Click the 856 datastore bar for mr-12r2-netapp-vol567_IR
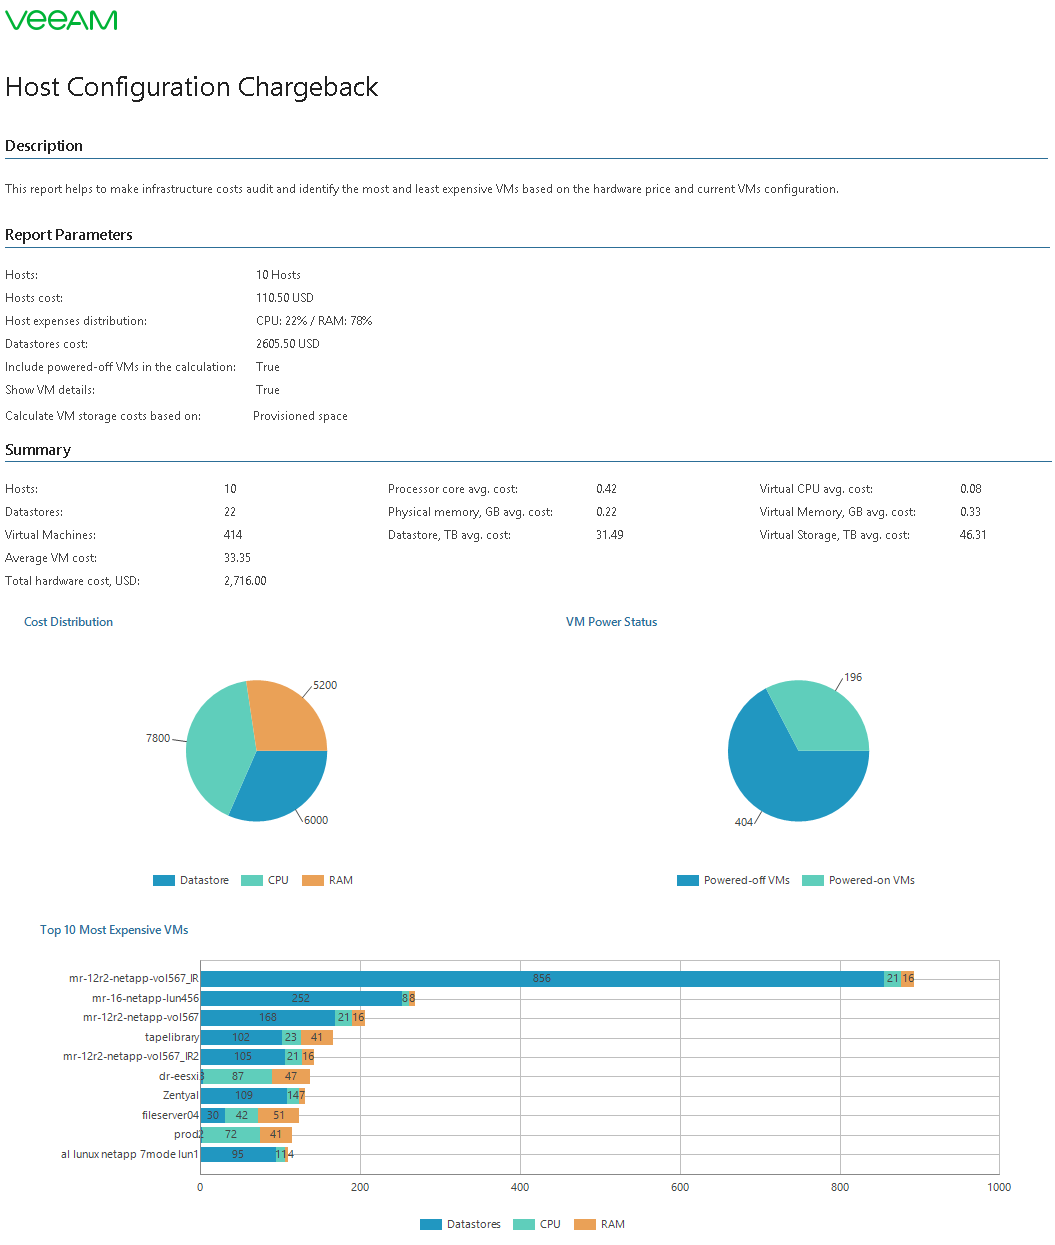 [540, 978]
